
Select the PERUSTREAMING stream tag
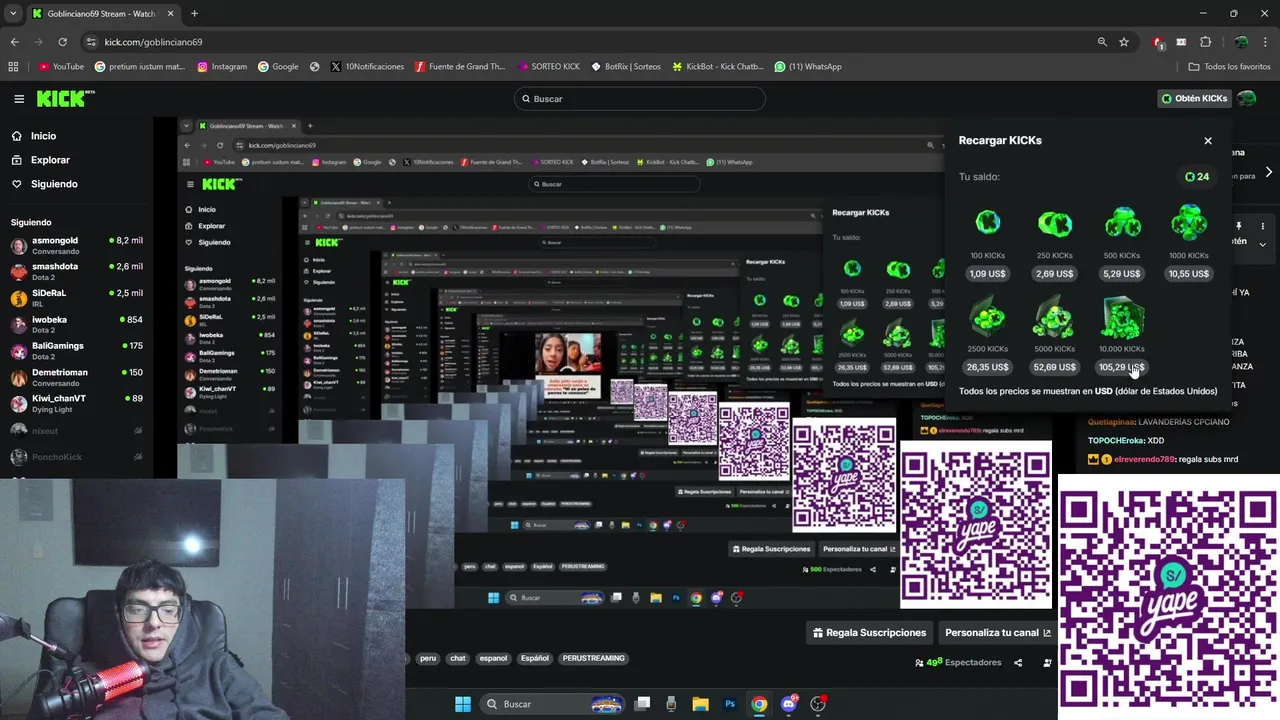pyautogui.click(x=594, y=659)
